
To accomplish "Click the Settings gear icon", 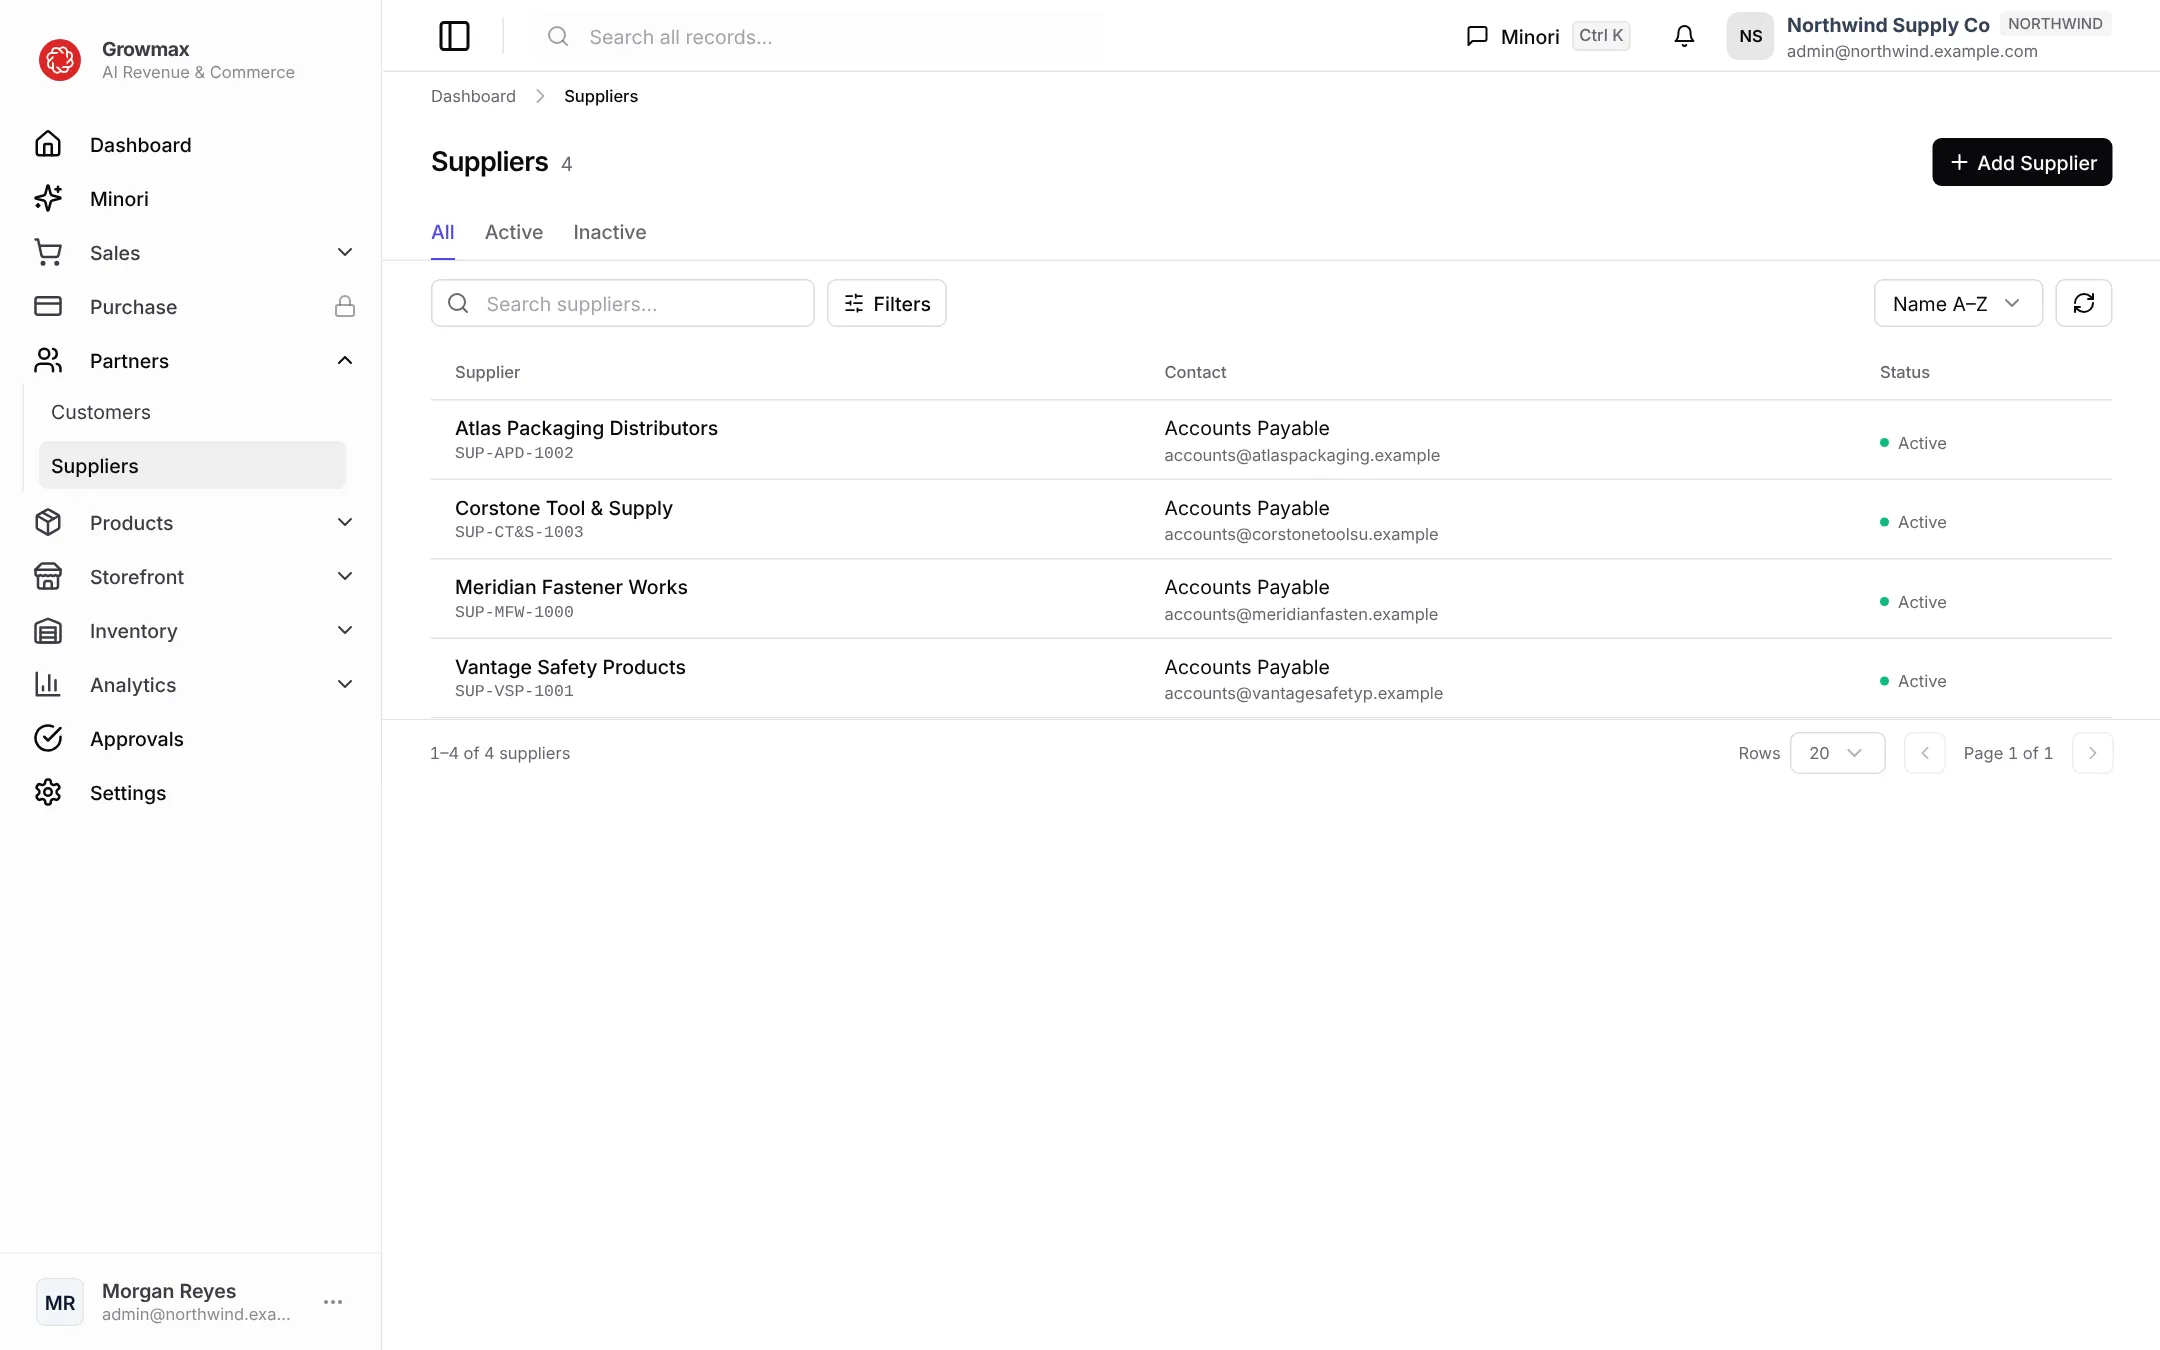I will 48,793.
